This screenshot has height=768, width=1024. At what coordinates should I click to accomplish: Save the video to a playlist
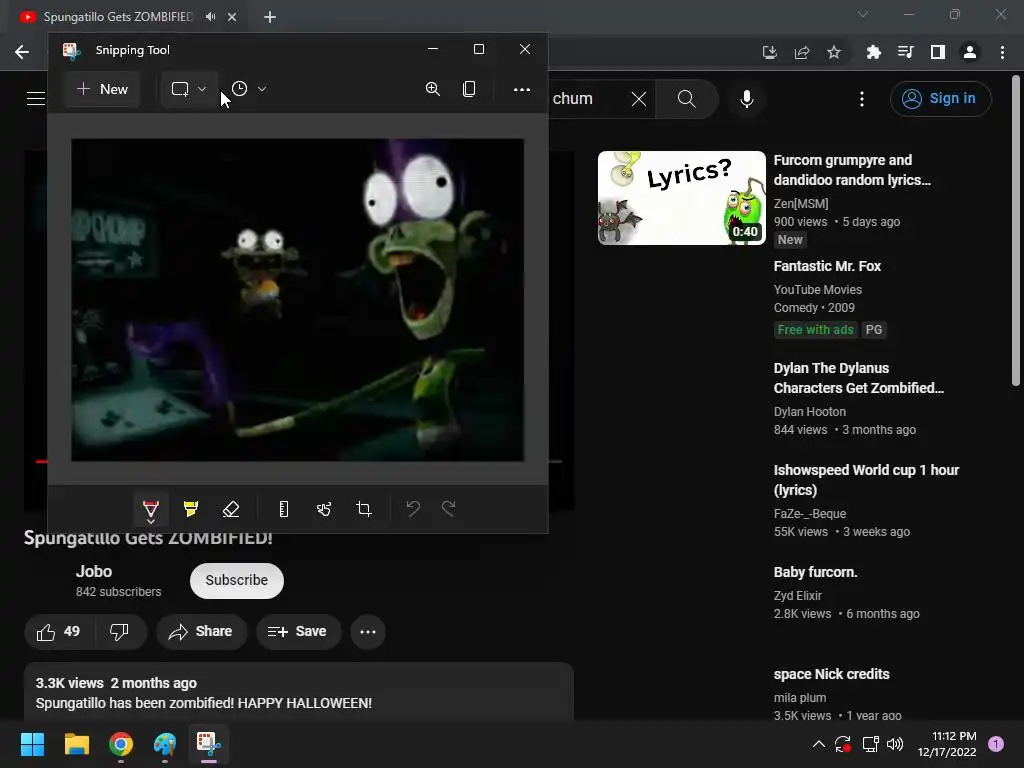298,632
